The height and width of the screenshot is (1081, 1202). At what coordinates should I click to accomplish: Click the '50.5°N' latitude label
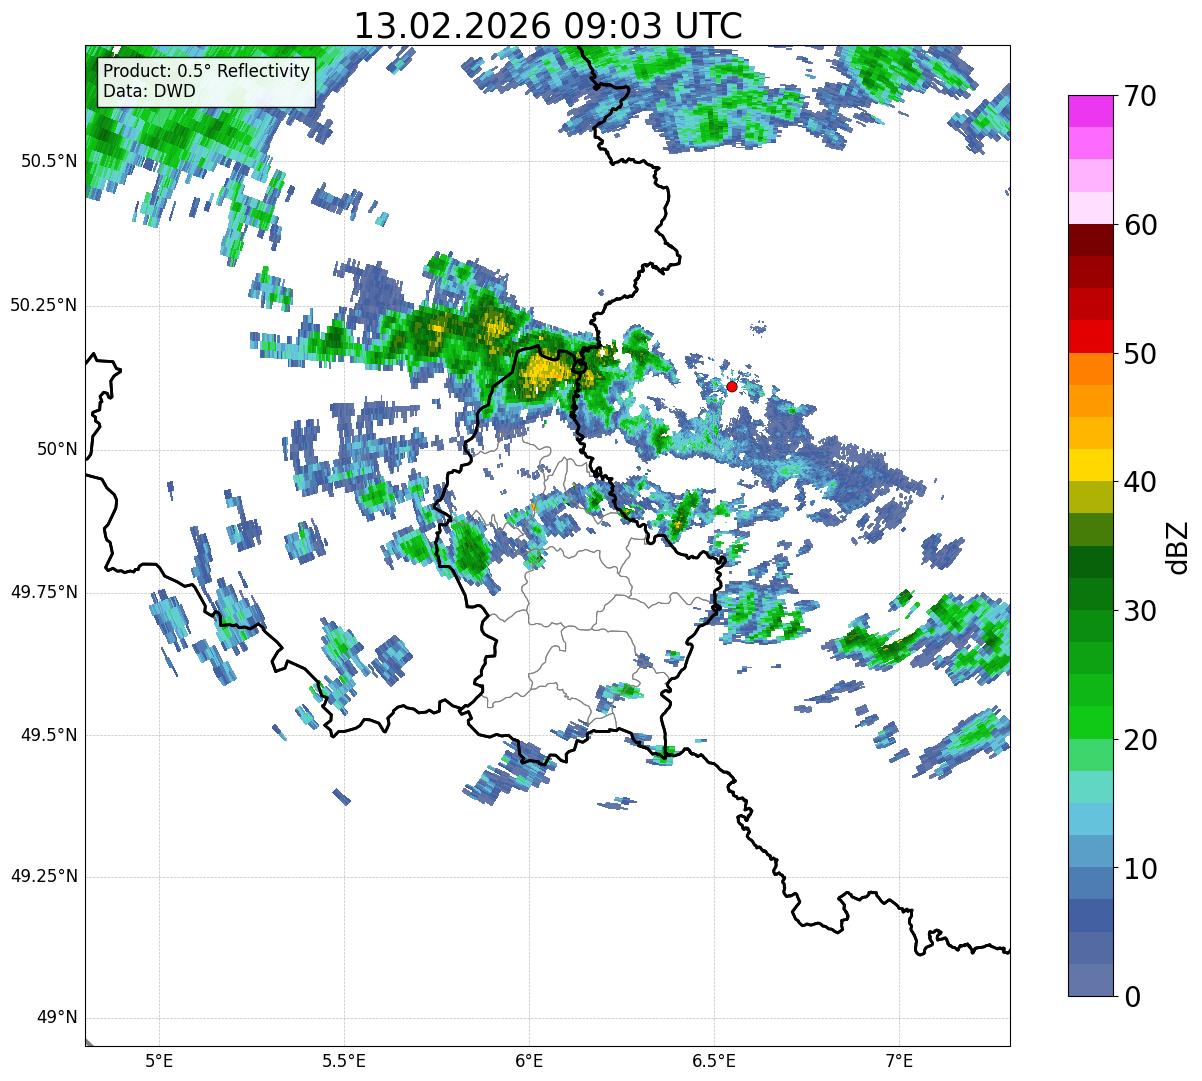pyautogui.click(x=49, y=162)
